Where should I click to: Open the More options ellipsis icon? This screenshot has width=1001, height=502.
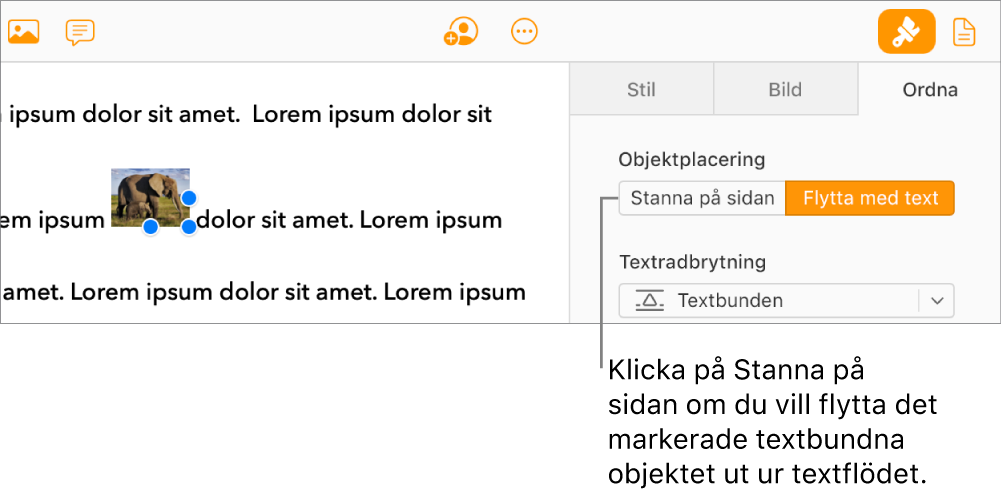click(525, 31)
